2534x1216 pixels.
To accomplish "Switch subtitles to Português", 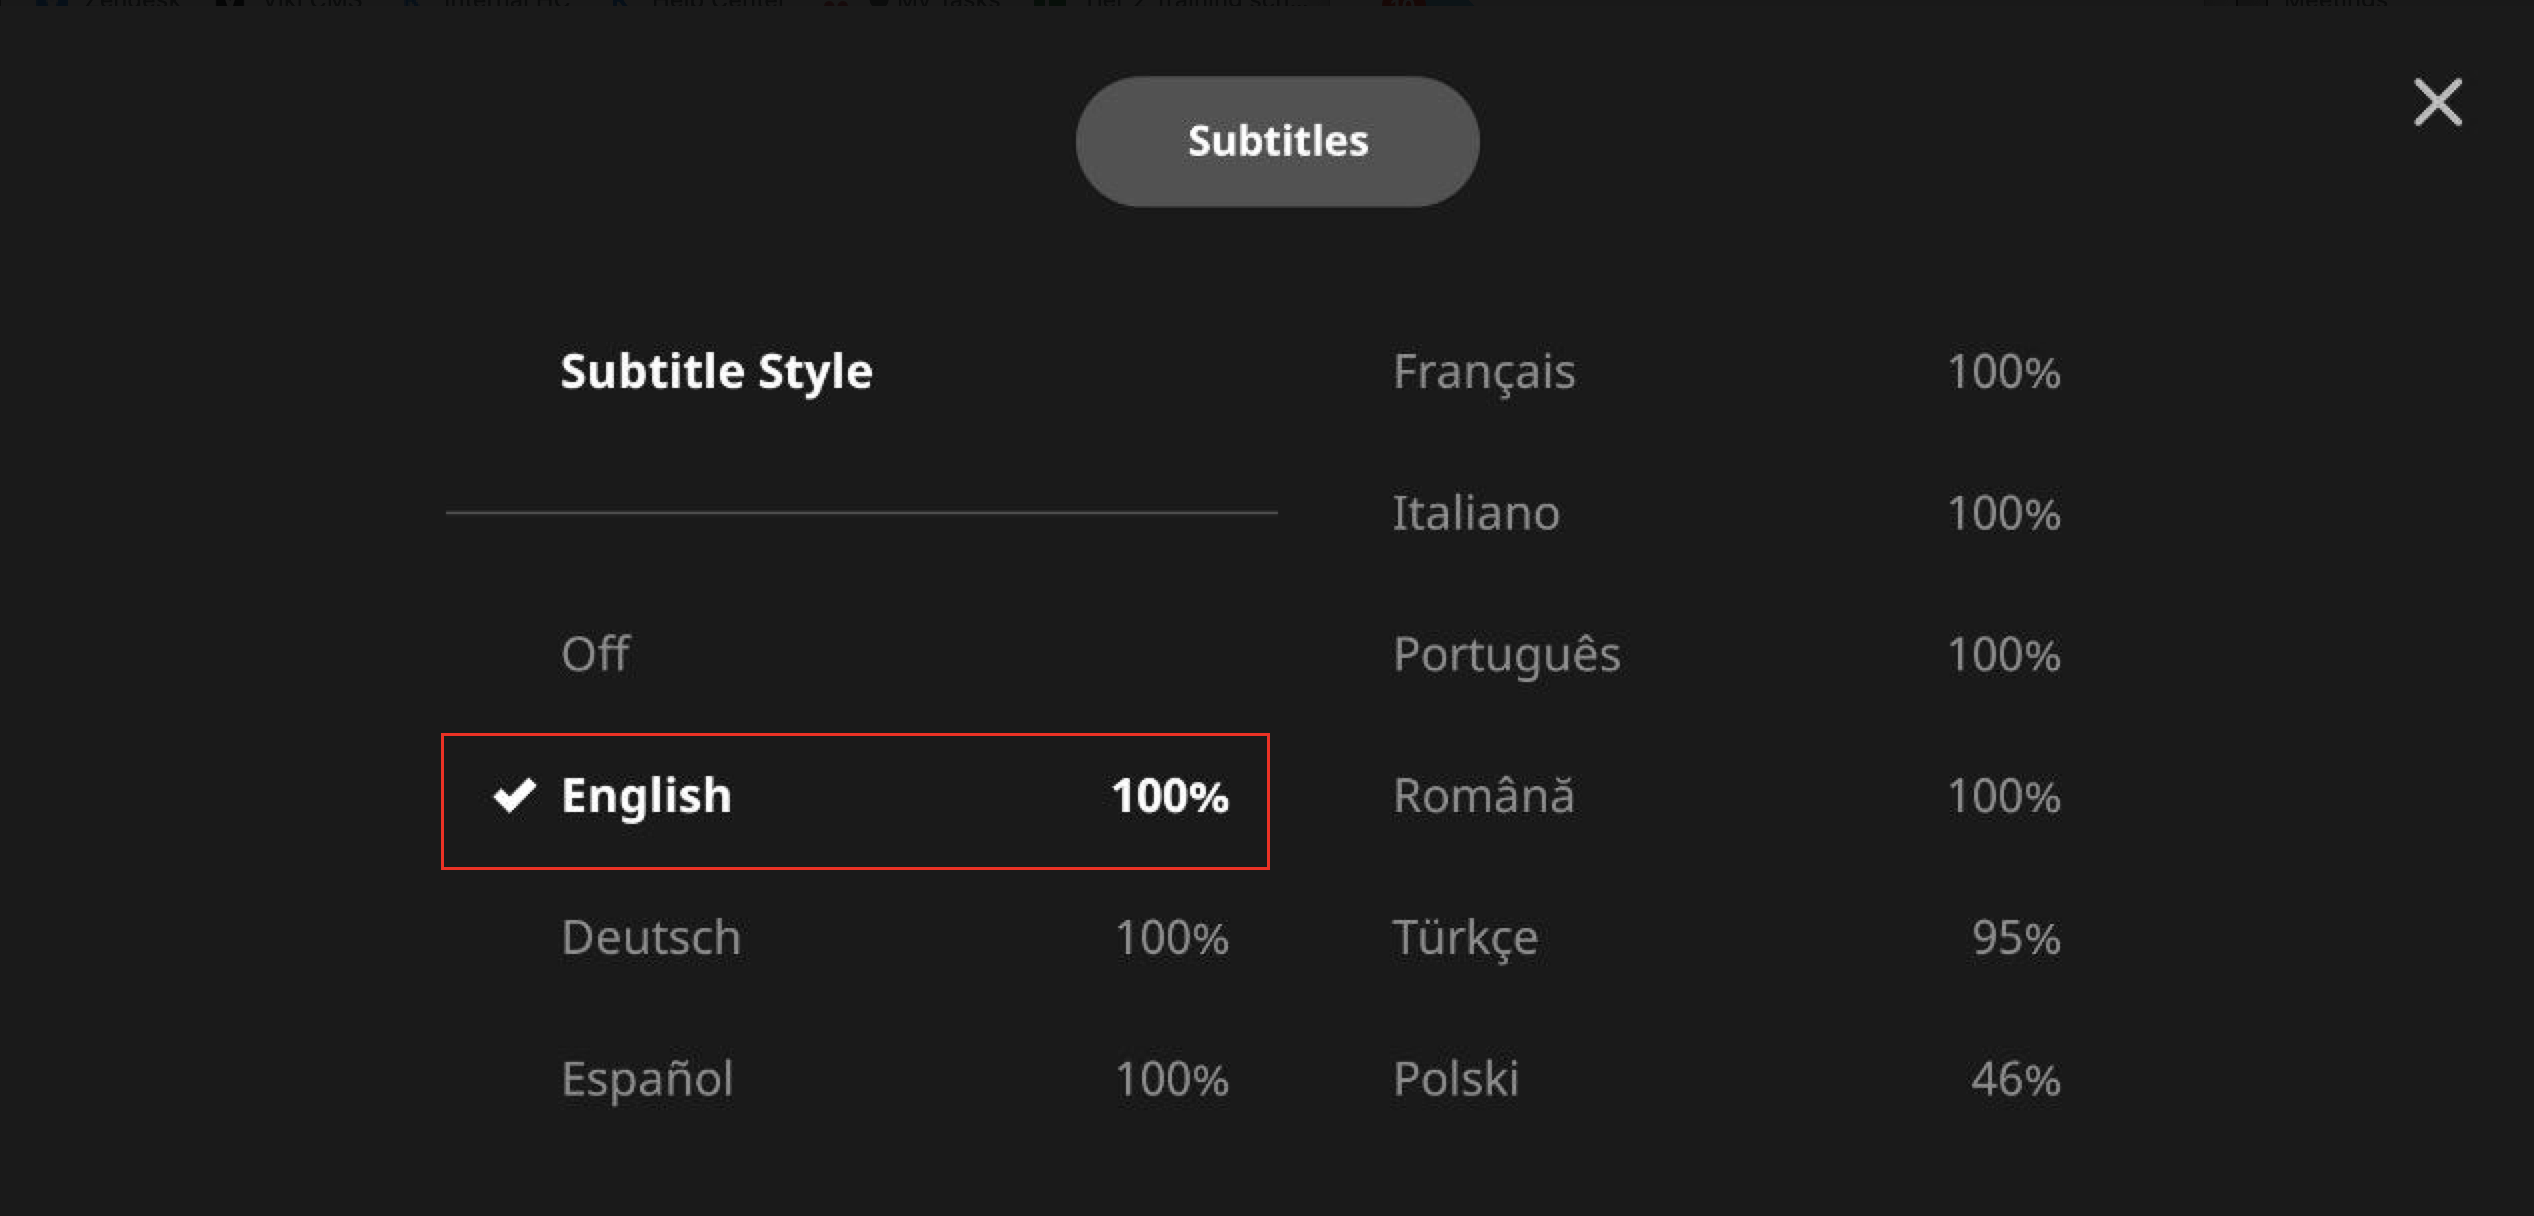I will (x=1727, y=655).
